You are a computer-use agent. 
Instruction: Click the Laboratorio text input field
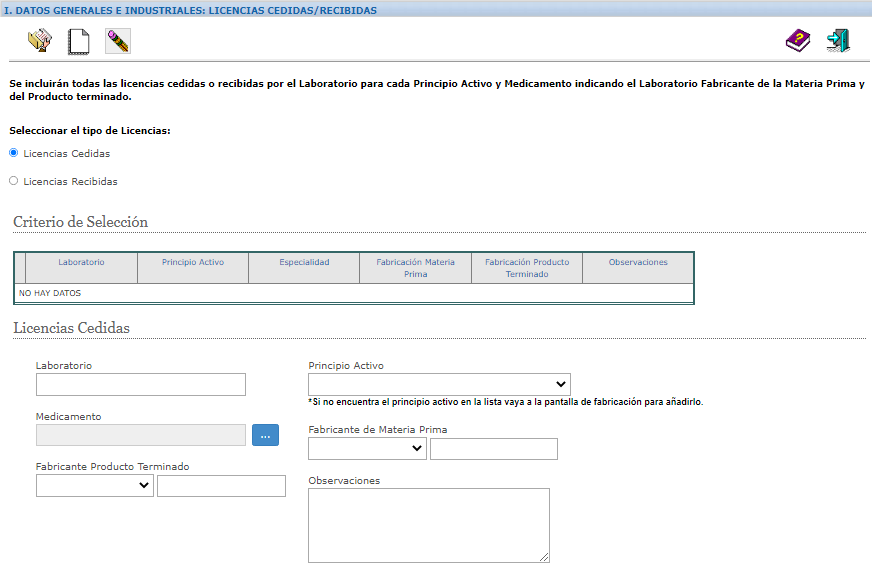click(141, 385)
